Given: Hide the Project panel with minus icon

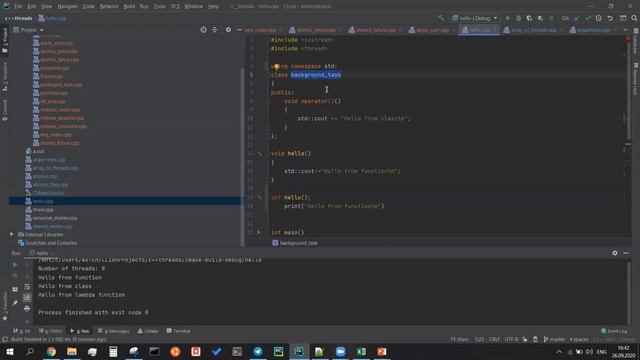Looking at the screenshot, I should pyautogui.click(x=239, y=30).
